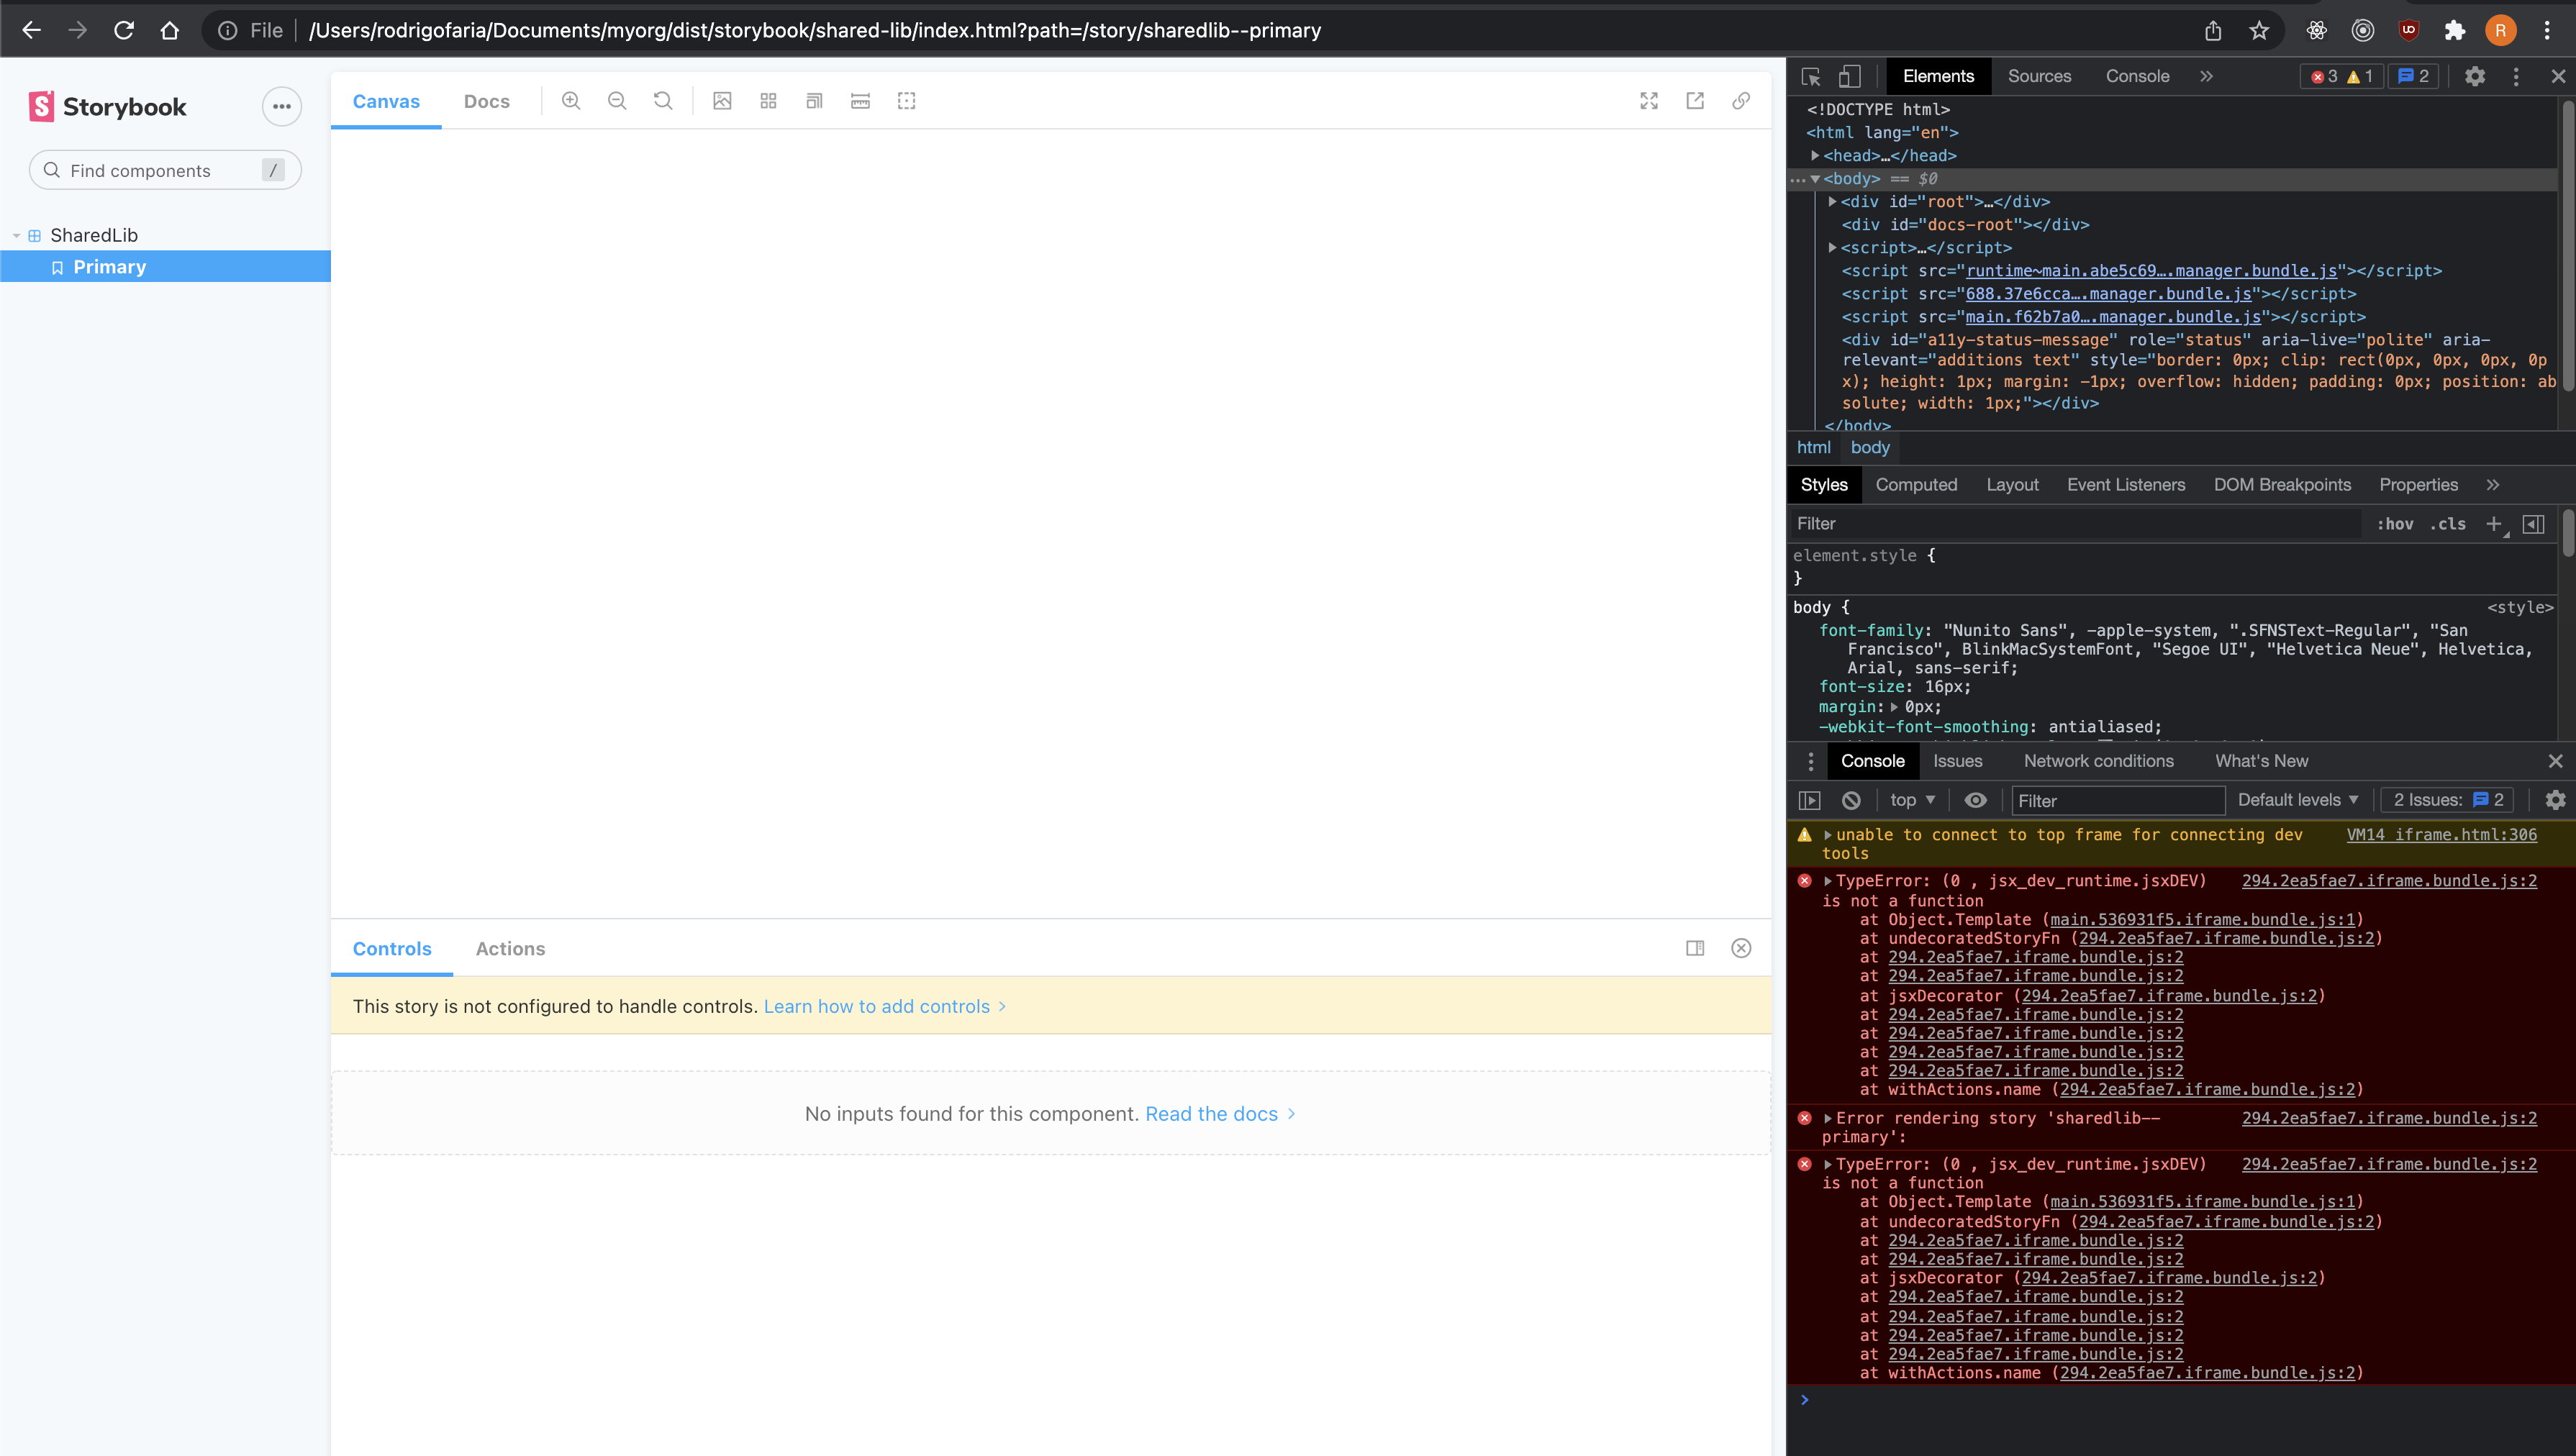This screenshot has height=1456, width=2576.
Task: Change the addons panel orientation
Action: point(1695,948)
